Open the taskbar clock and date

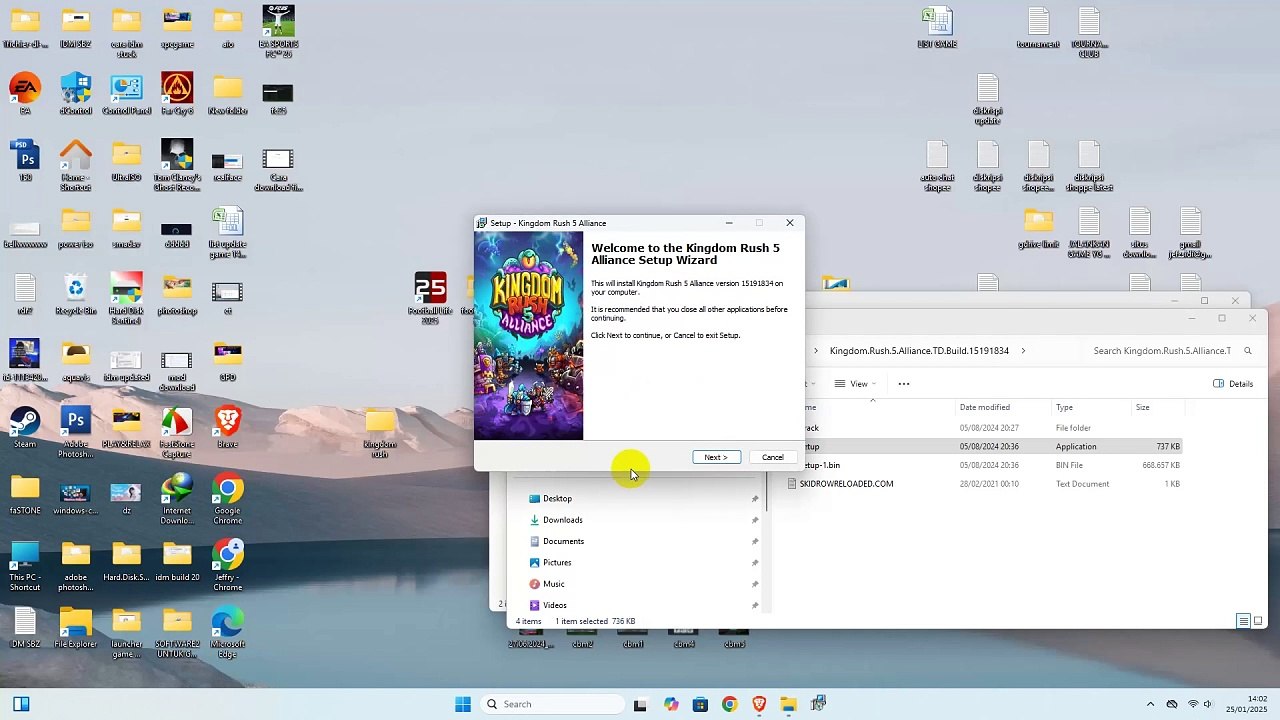(x=1247, y=704)
